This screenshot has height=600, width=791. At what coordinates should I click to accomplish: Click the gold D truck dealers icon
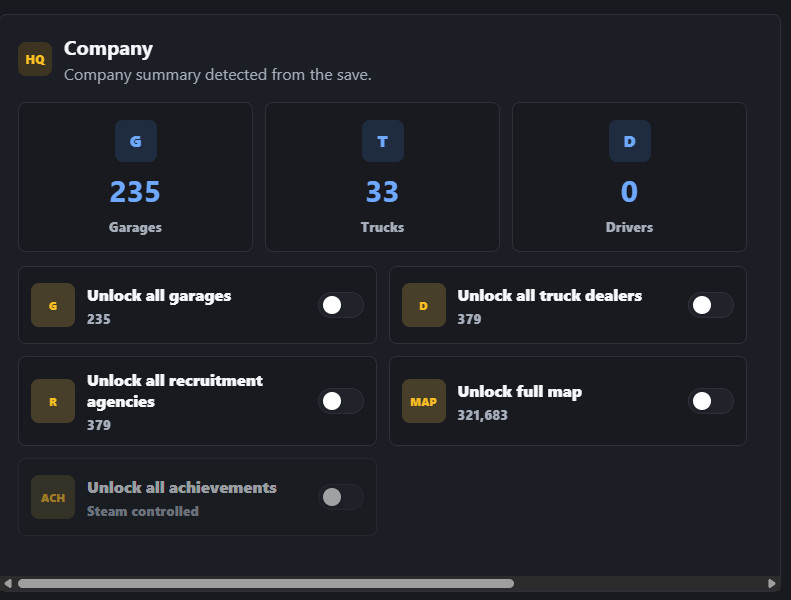coord(424,305)
